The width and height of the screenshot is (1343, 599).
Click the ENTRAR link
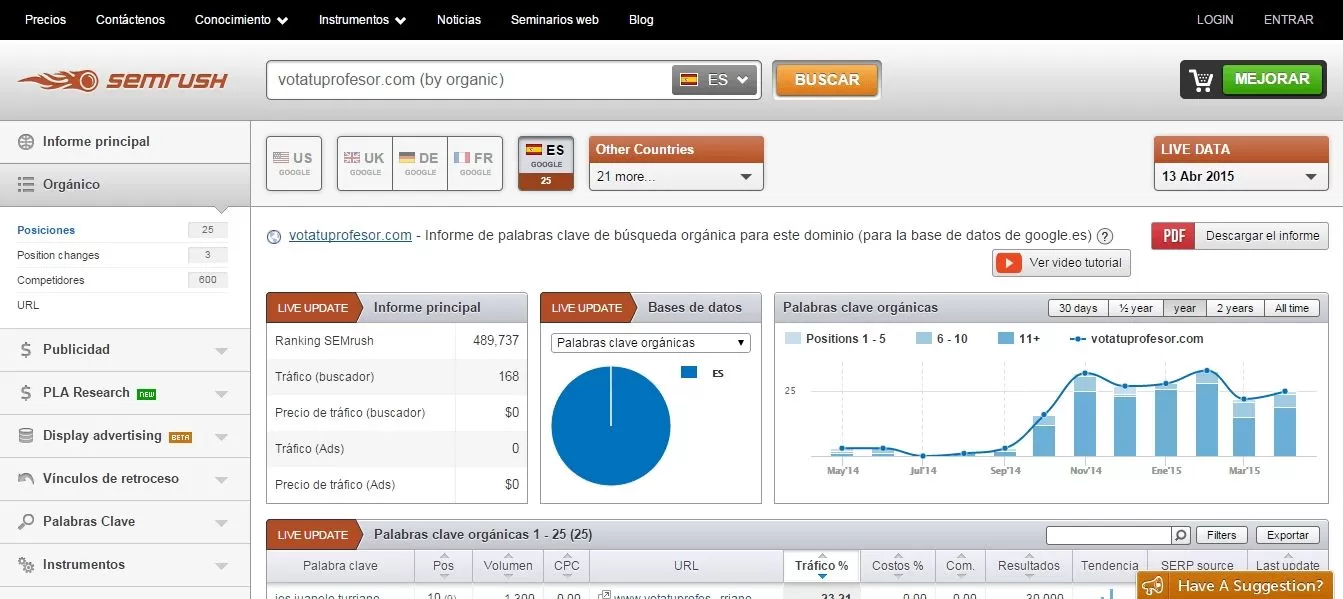click(1289, 20)
